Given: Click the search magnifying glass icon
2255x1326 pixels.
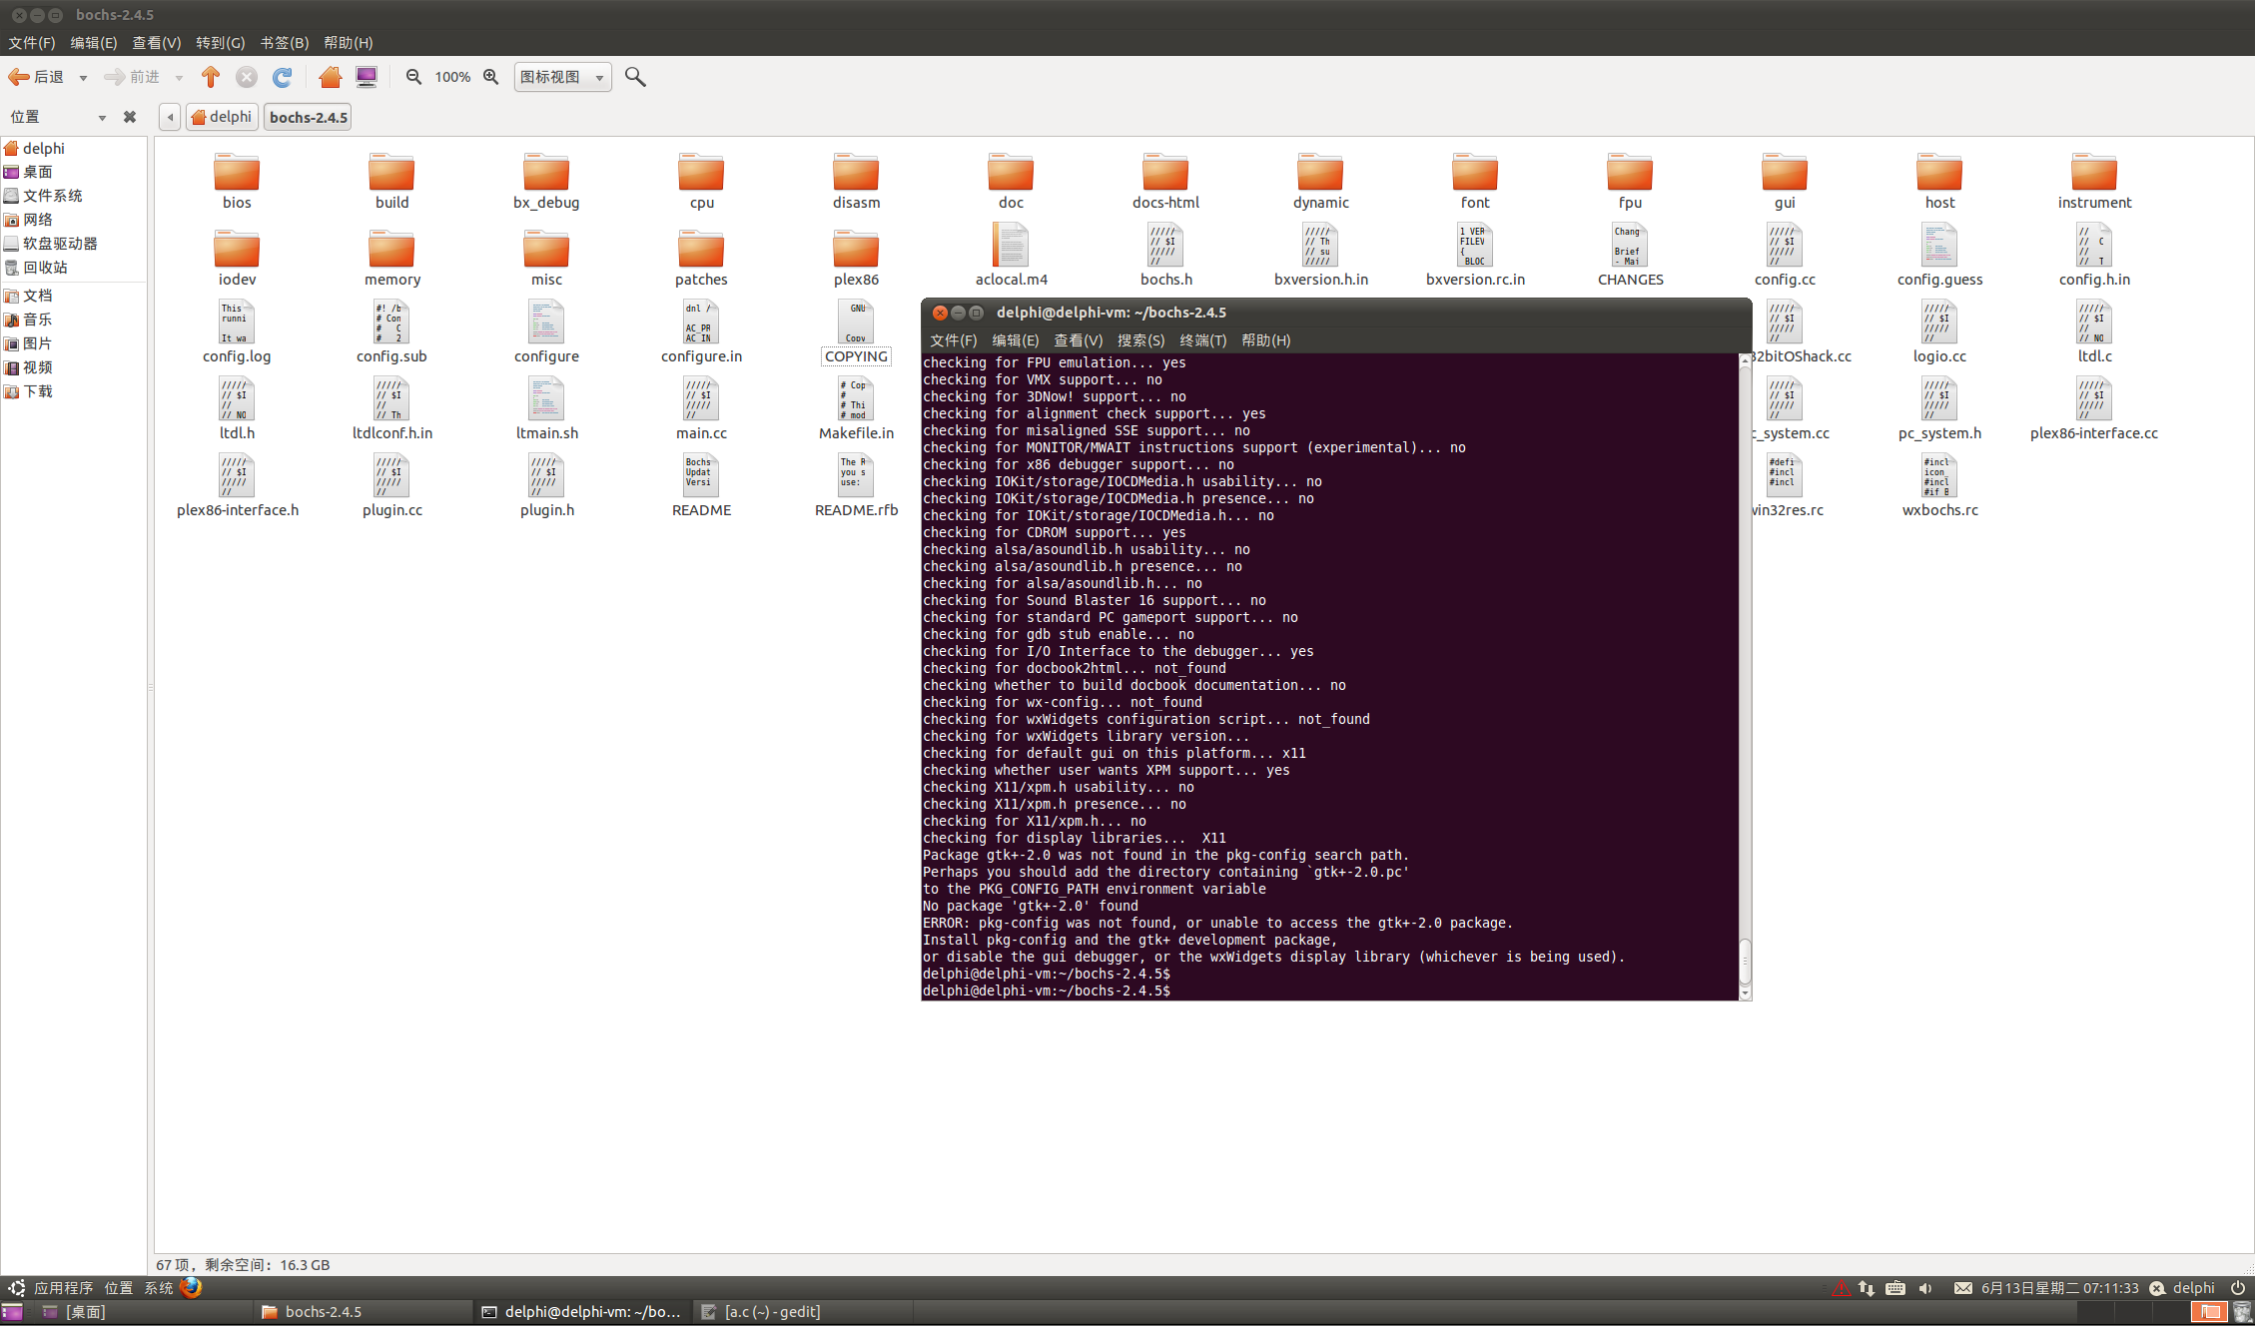Looking at the screenshot, I should (635, 77).
